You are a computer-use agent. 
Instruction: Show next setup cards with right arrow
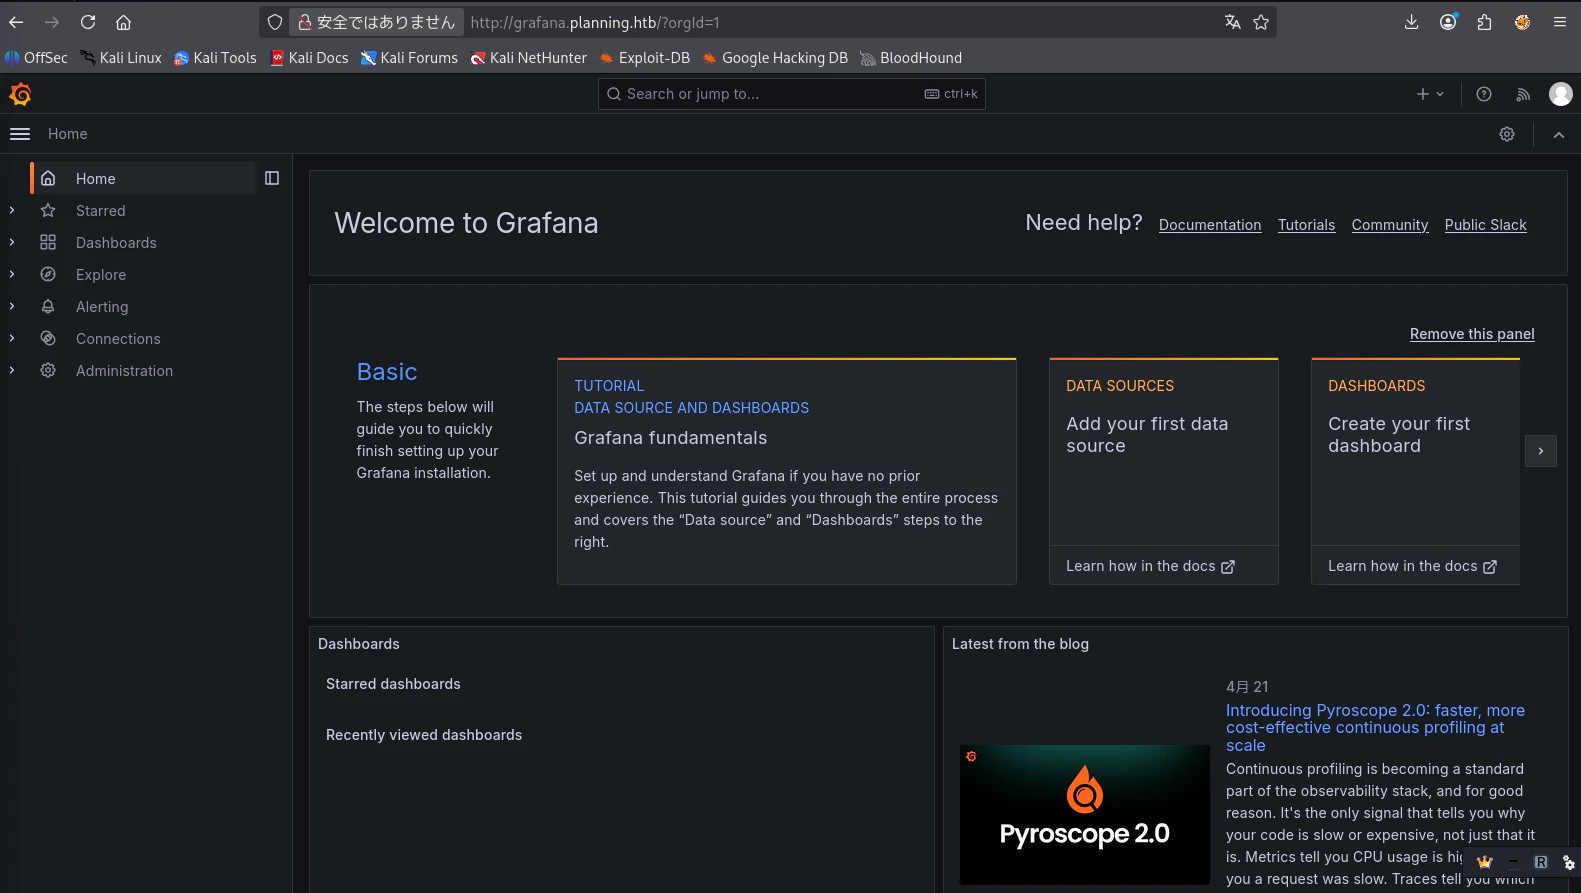[x=1541, y=451]
